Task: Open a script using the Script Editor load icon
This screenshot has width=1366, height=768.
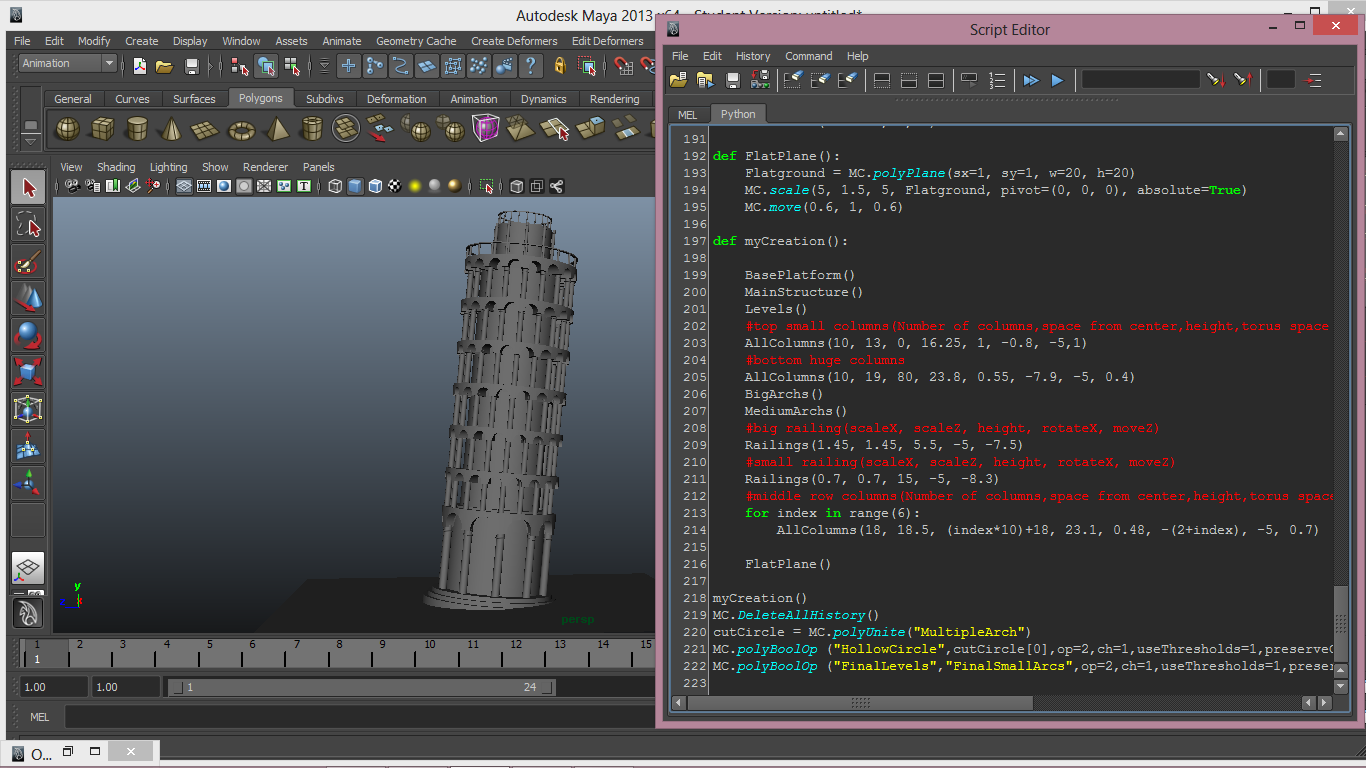Action: pos(678,80)
